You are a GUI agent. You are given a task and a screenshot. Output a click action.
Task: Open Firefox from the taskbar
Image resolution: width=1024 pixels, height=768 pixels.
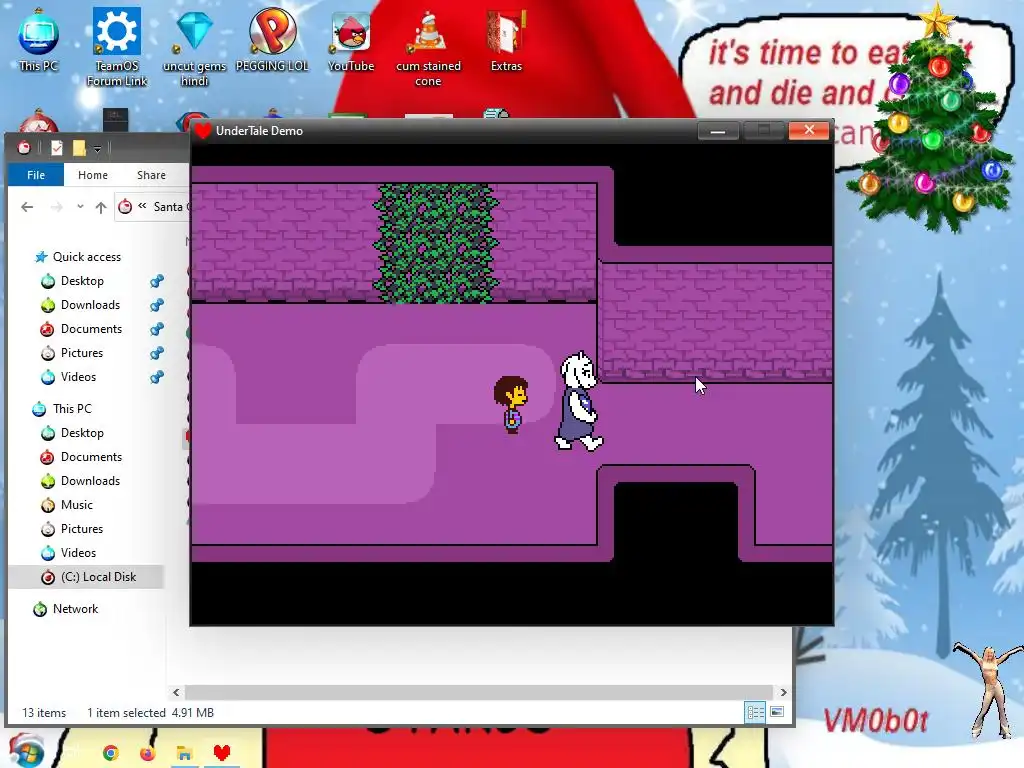(148, 753)
